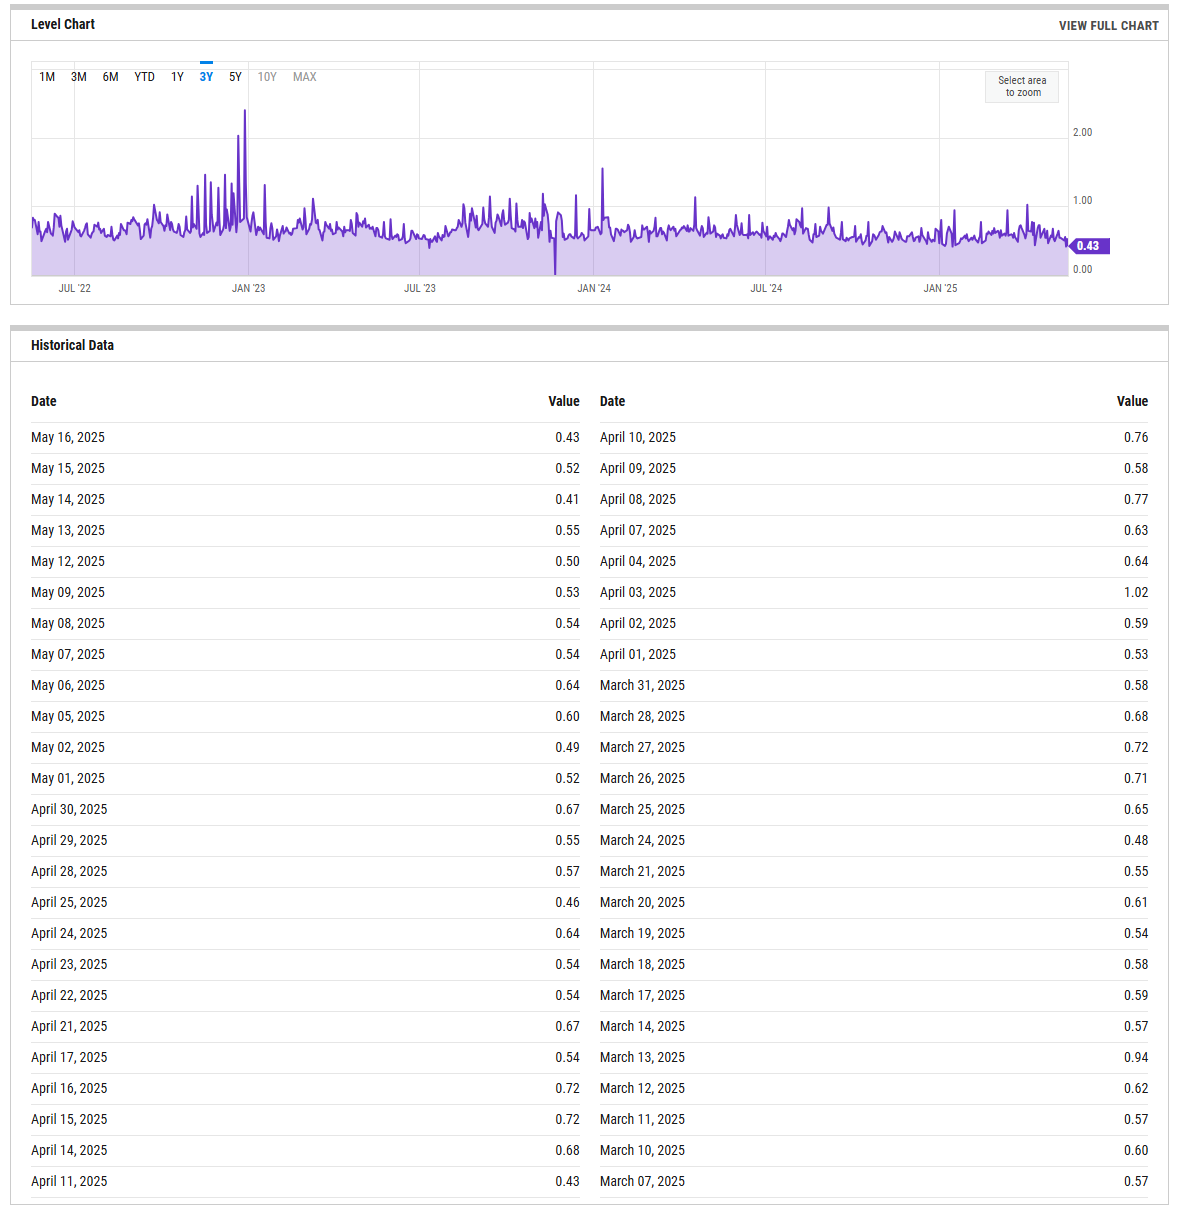Click the 1.00 y-axis label

coord(1082,200)
